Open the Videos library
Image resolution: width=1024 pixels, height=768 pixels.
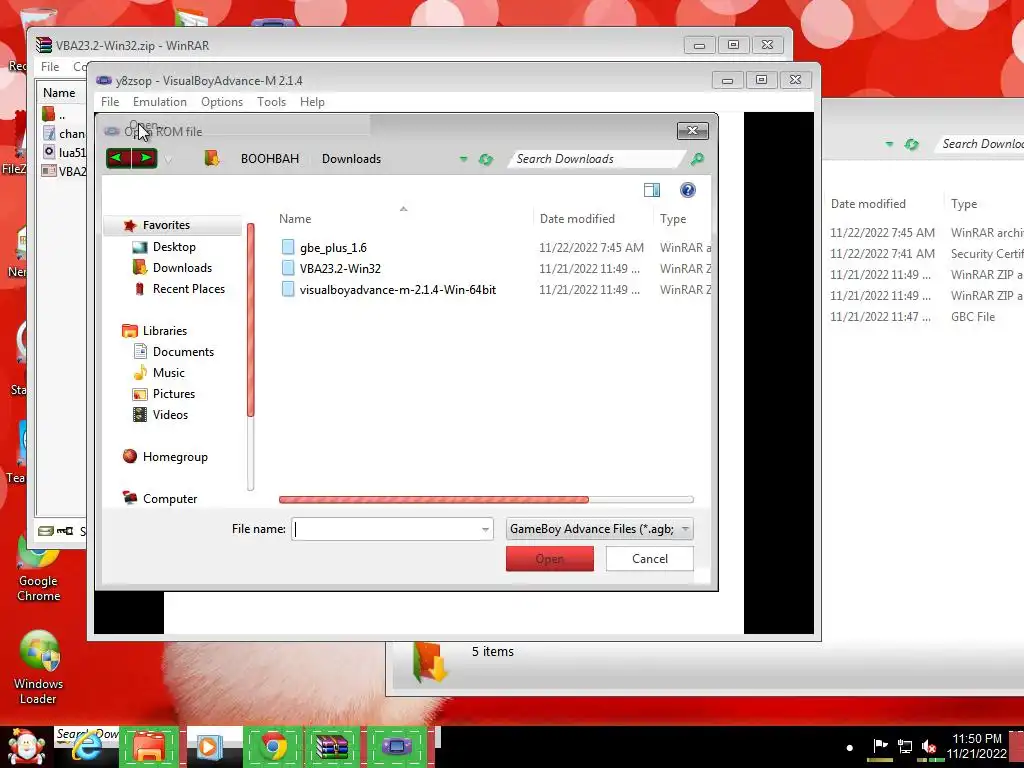170,414
